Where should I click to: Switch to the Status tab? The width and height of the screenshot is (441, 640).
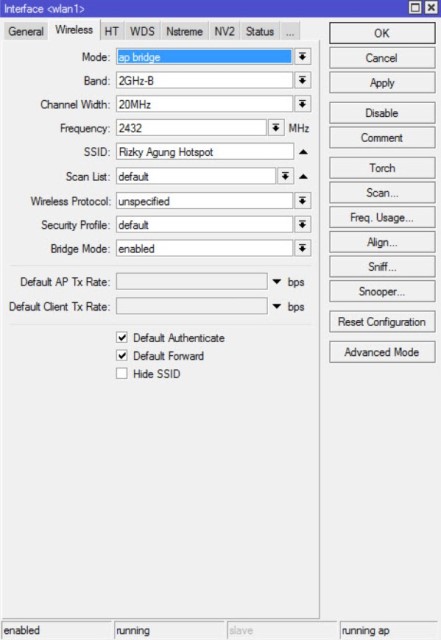(x=260, y=31)
